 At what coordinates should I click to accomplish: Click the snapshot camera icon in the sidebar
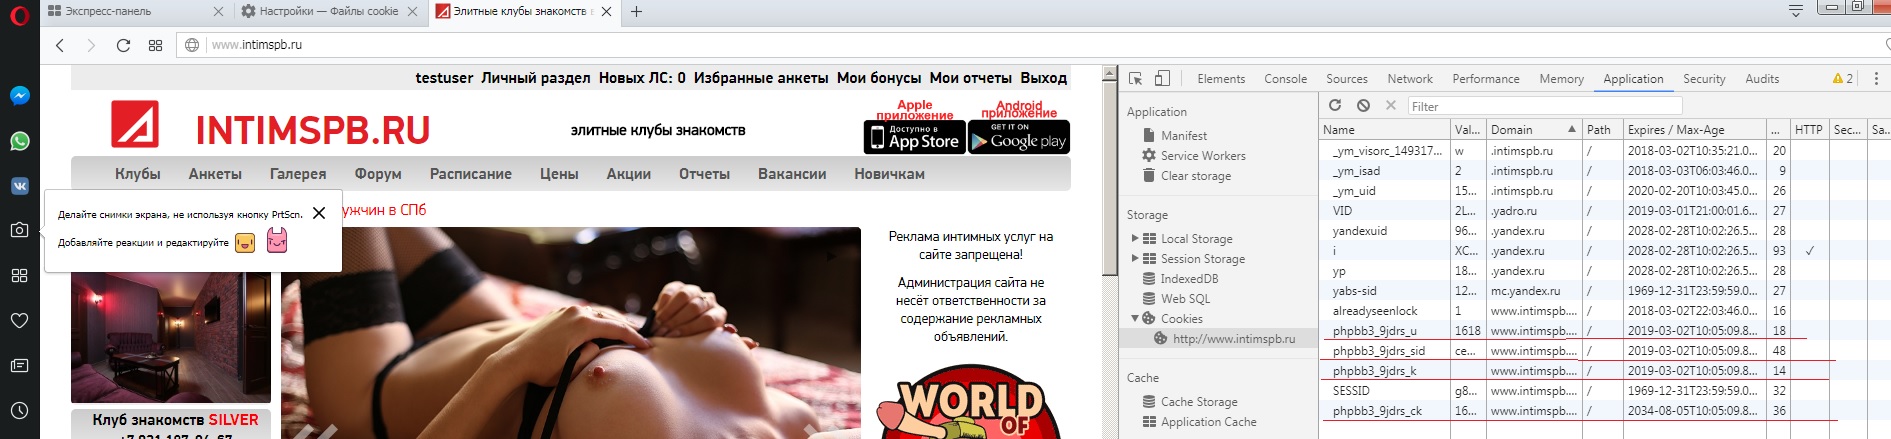(x=19, y=230)
